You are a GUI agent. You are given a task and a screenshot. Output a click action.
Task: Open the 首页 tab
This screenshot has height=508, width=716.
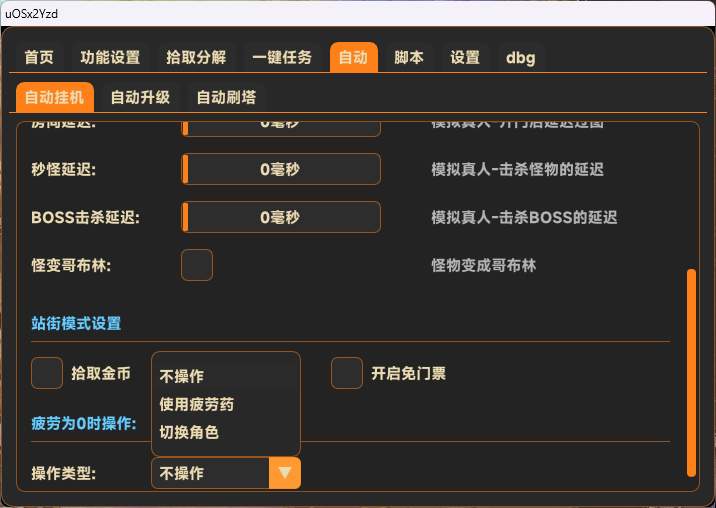(x=39, y=58)
